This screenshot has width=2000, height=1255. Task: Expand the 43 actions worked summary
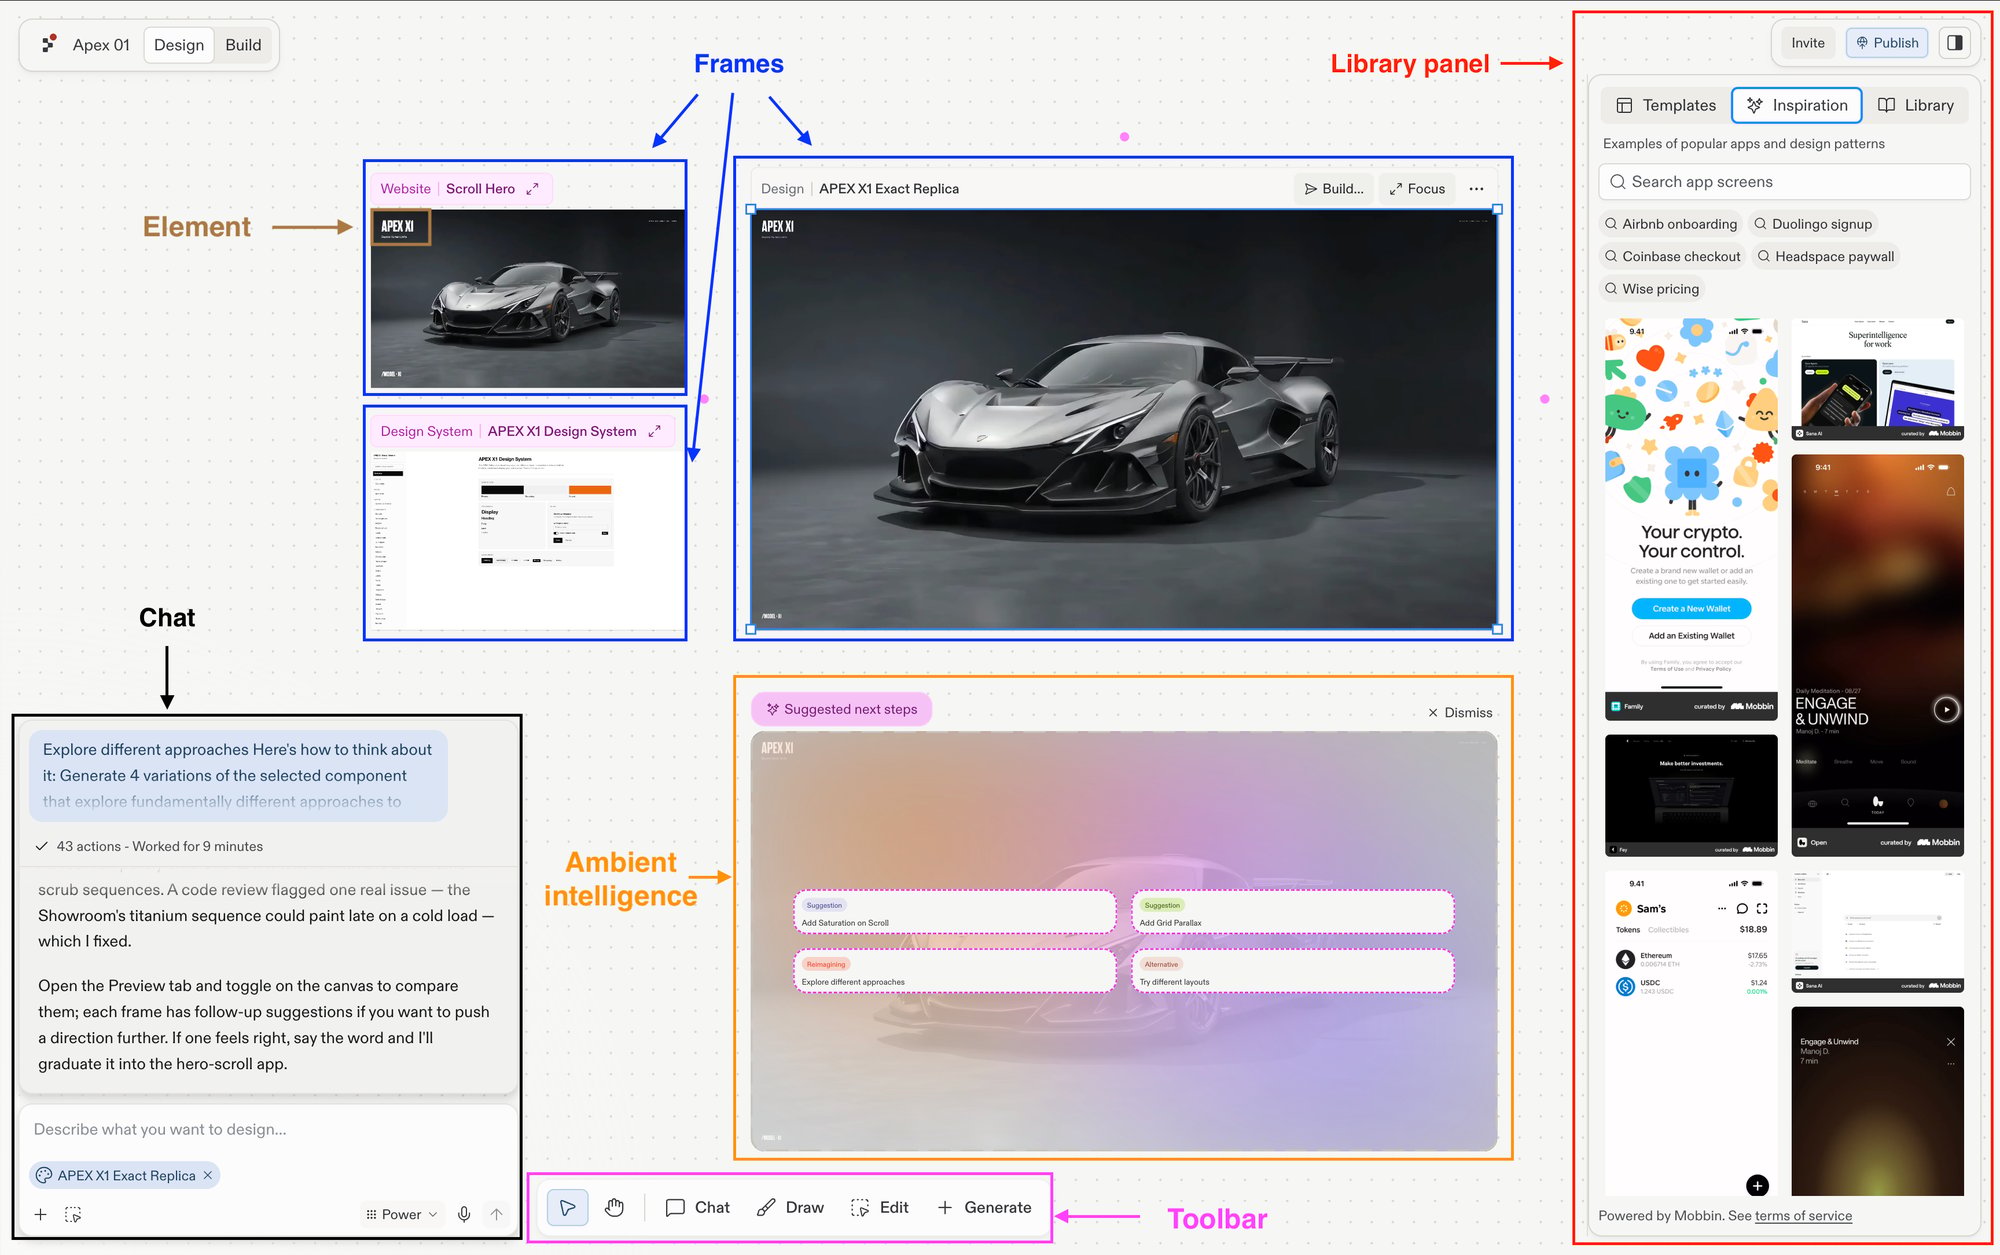click(150, 846)
